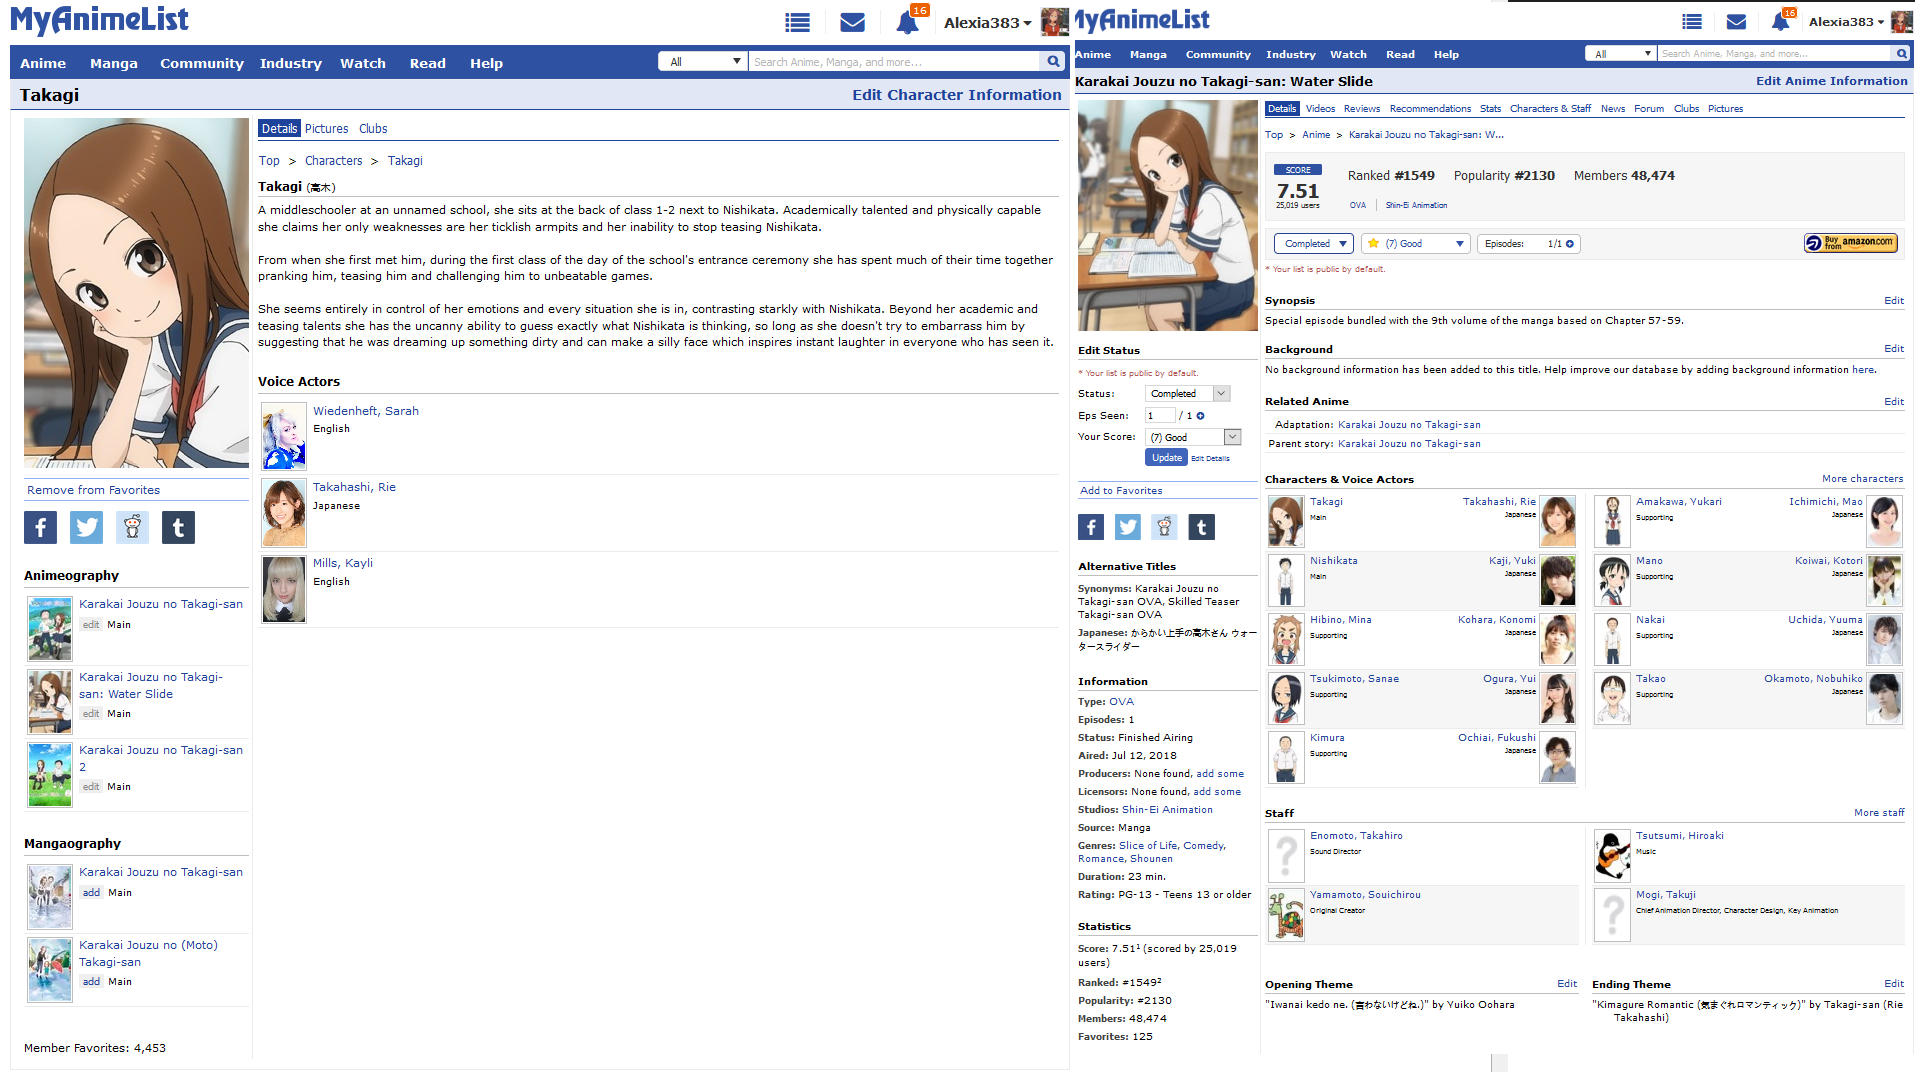
Task: Open Status Completed dropdown in Edit Status
Action: pos(1187,394)
